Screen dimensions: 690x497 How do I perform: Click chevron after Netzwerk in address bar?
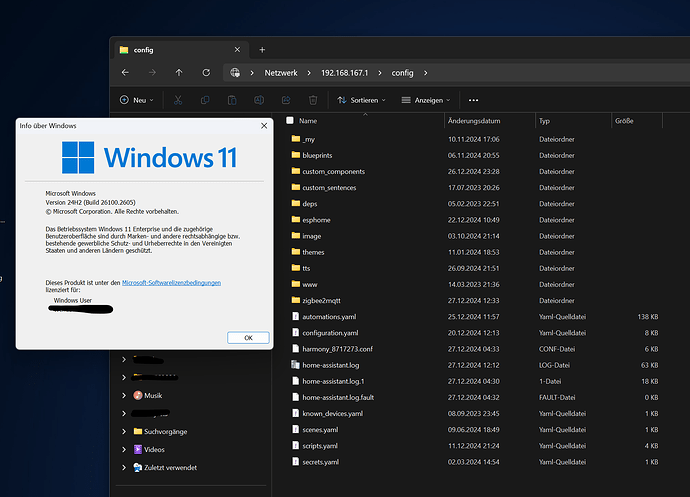click(x=309, y=73)
